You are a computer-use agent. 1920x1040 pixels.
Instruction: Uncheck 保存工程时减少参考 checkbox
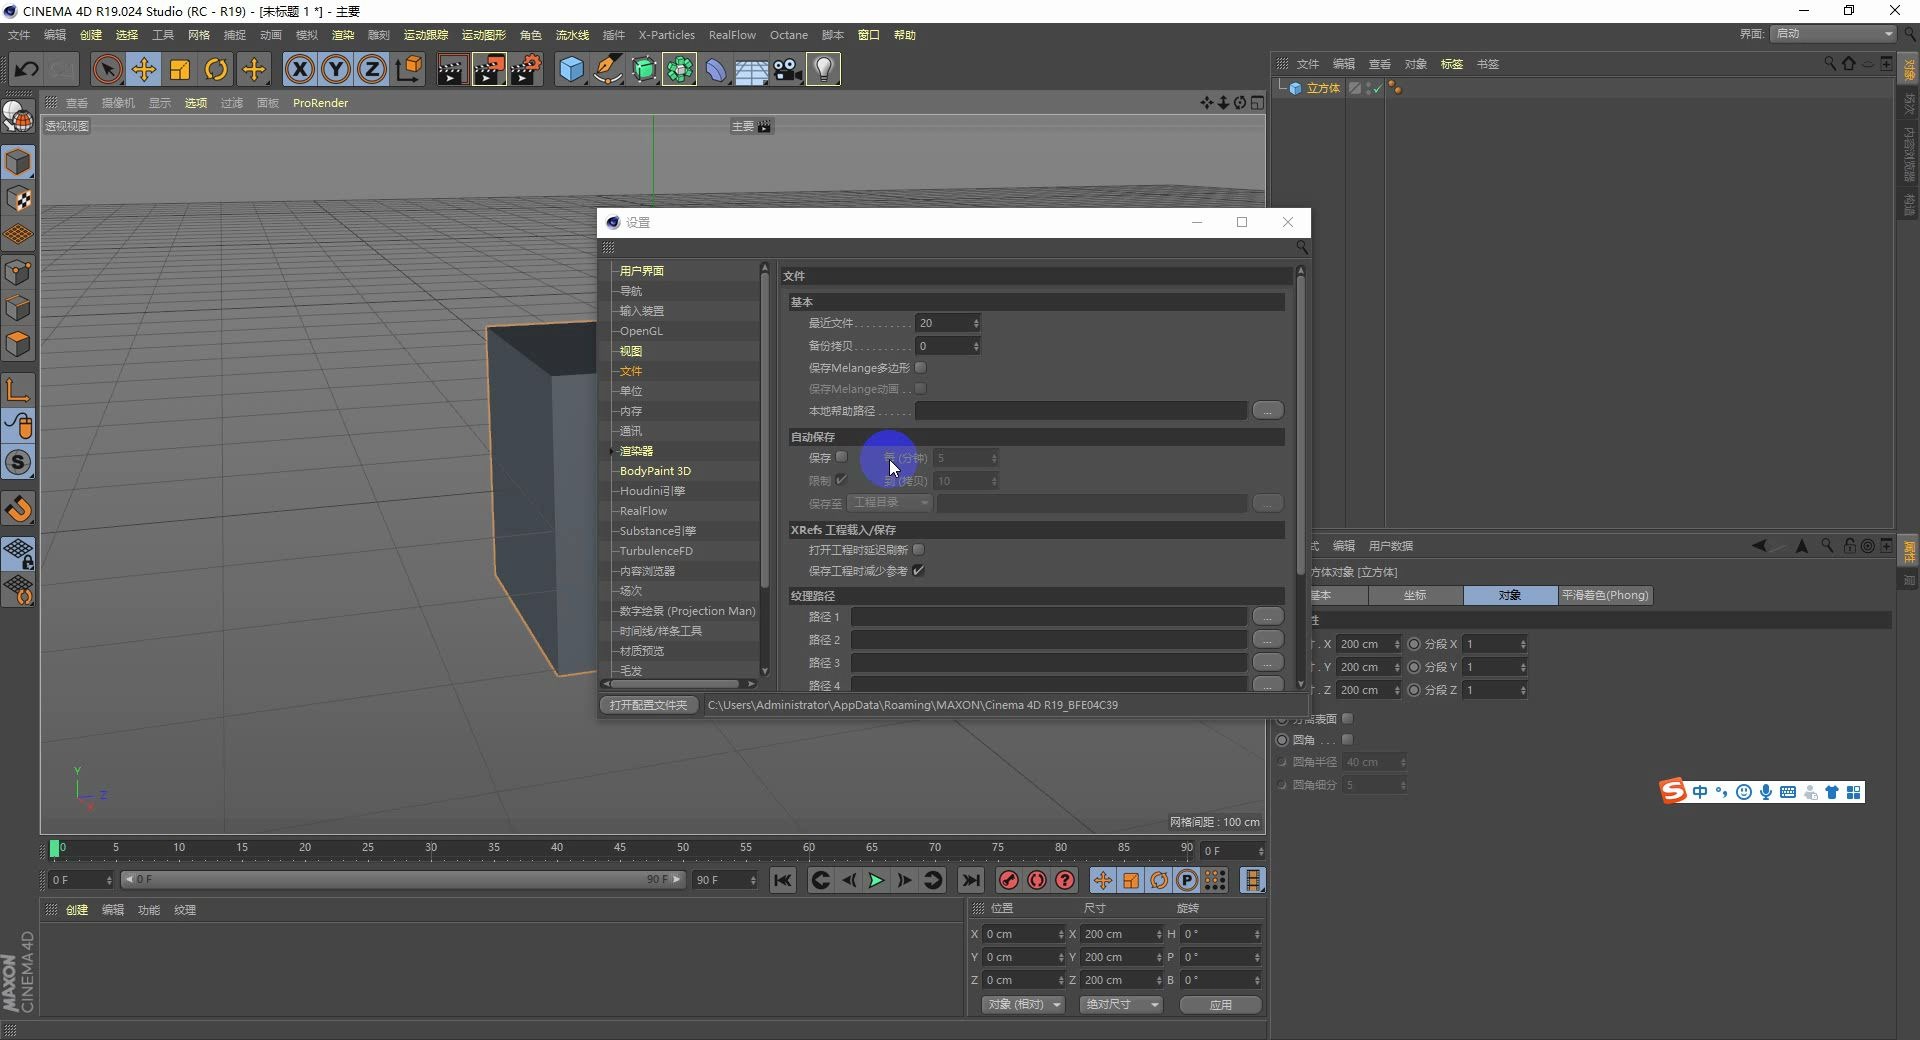917,570
